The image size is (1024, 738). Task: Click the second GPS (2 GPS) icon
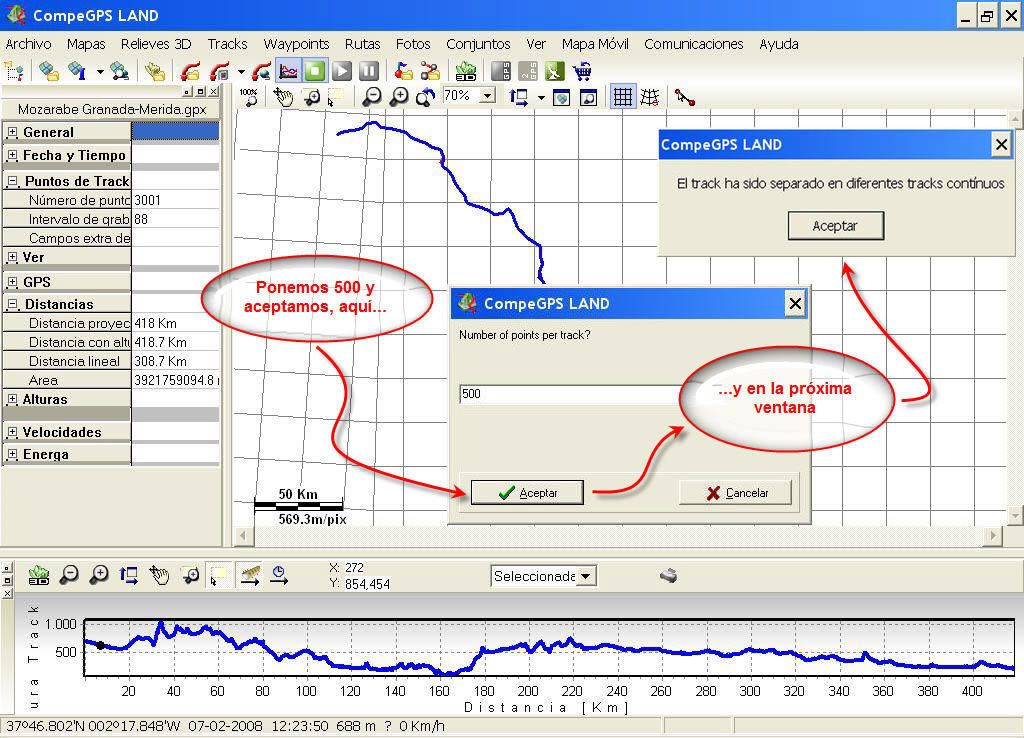pos(528,71)
